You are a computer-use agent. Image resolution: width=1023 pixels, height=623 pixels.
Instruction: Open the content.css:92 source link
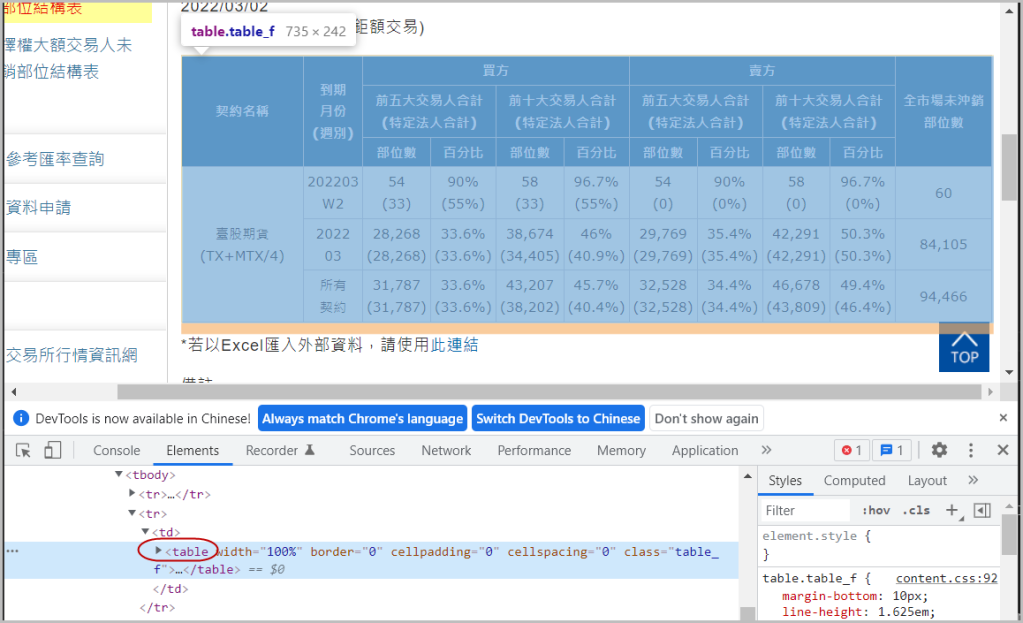click(946, 578)
